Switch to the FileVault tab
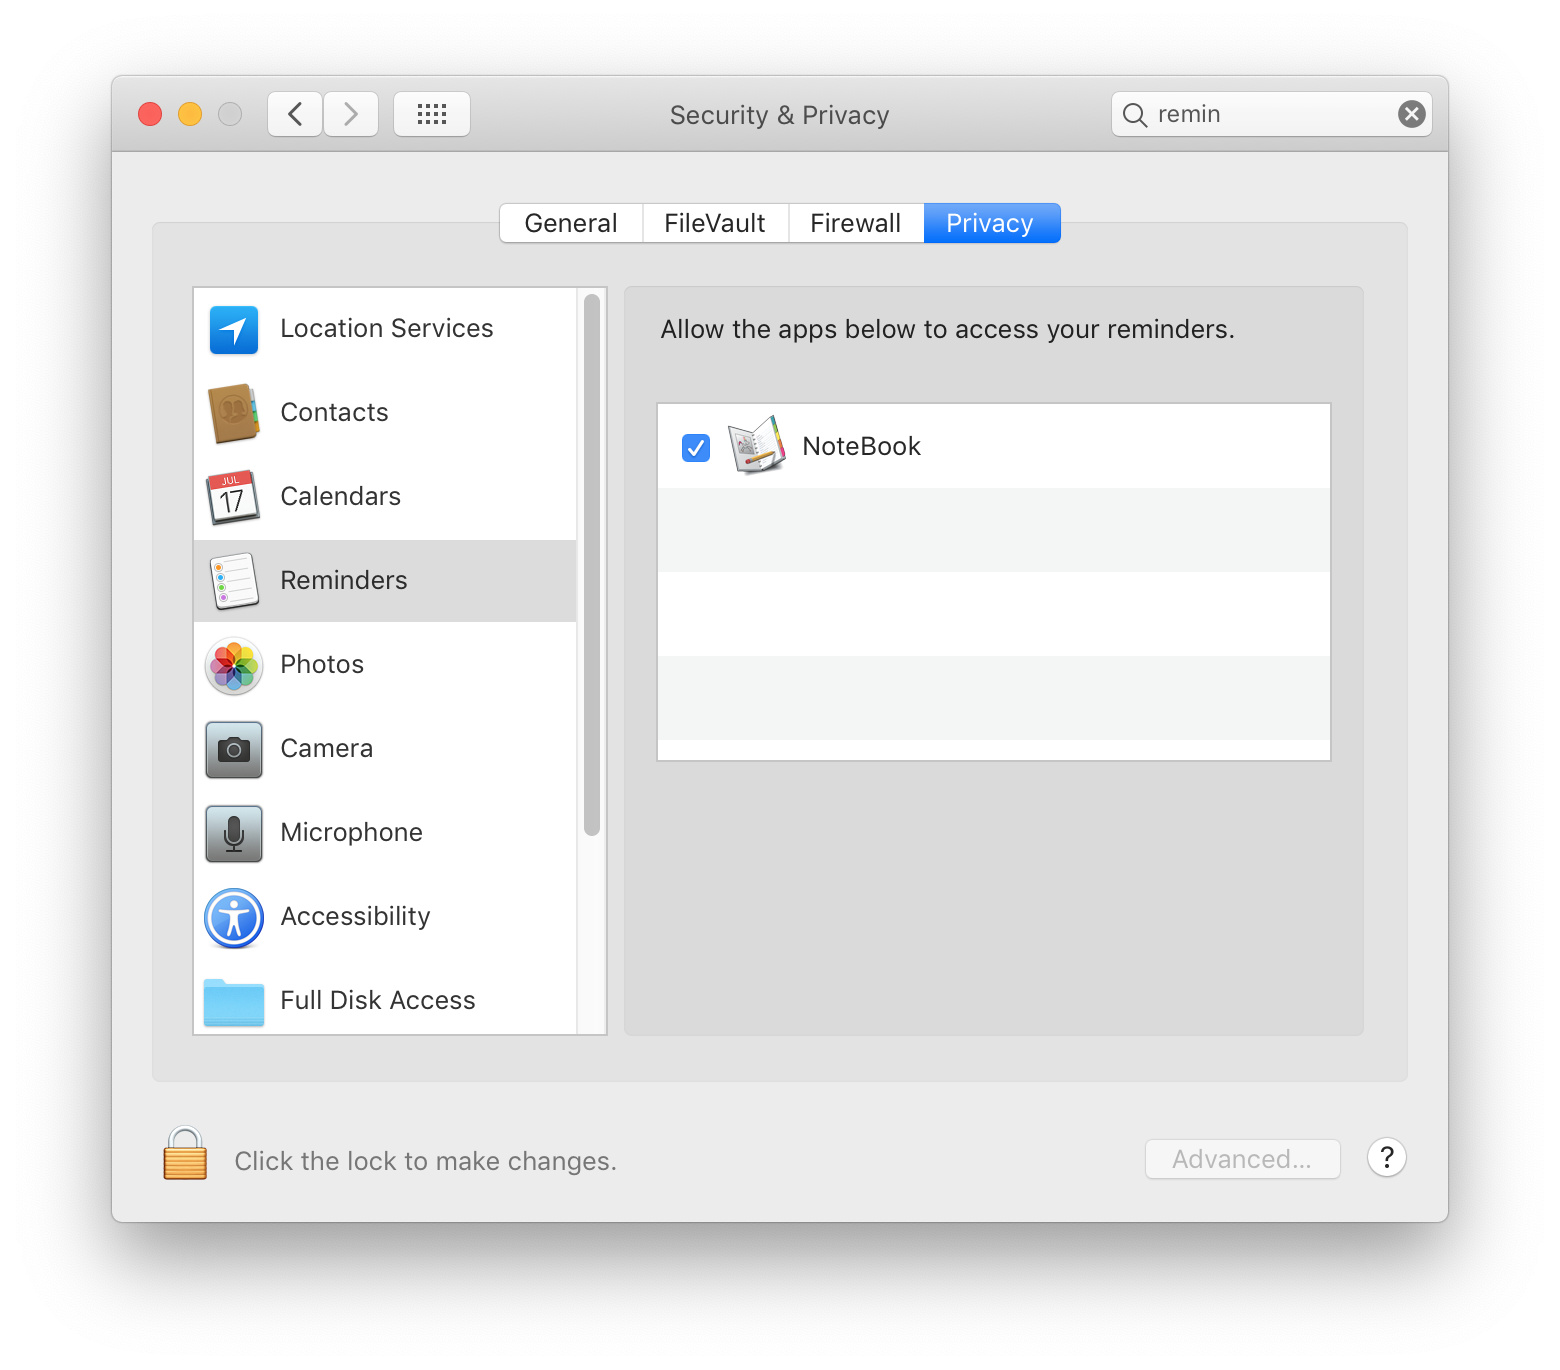 click(715, 223)
